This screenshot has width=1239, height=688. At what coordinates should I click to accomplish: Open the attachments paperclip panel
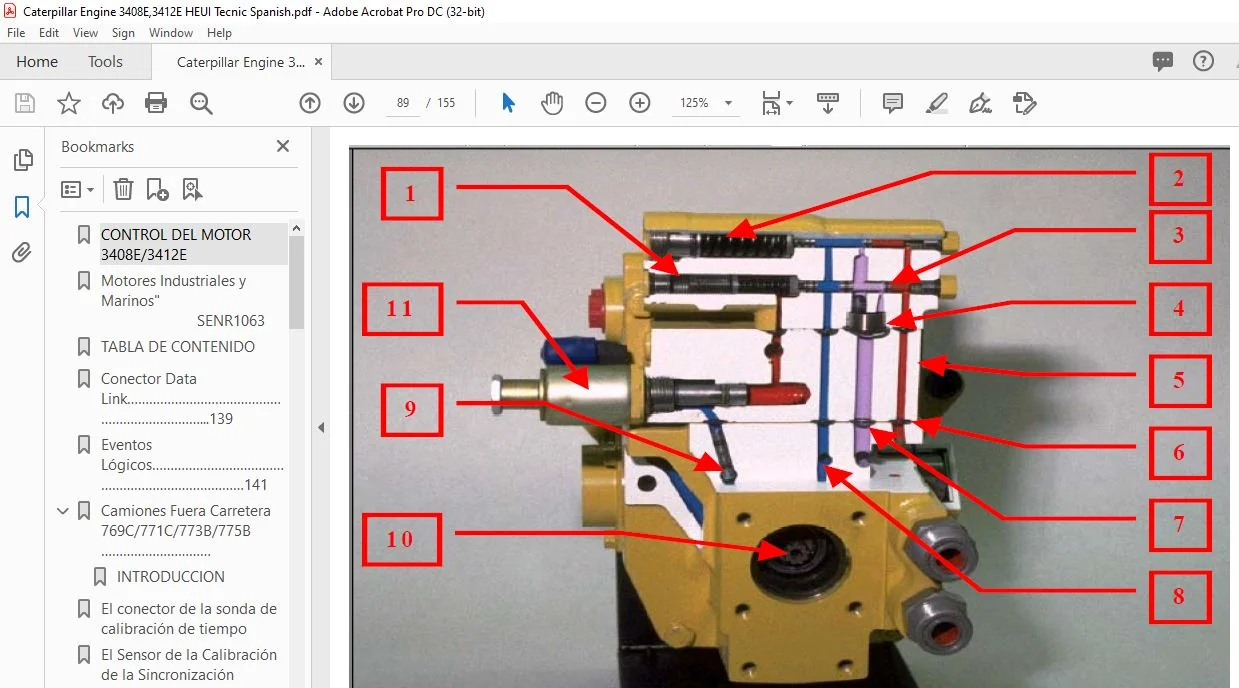(22, 253)
